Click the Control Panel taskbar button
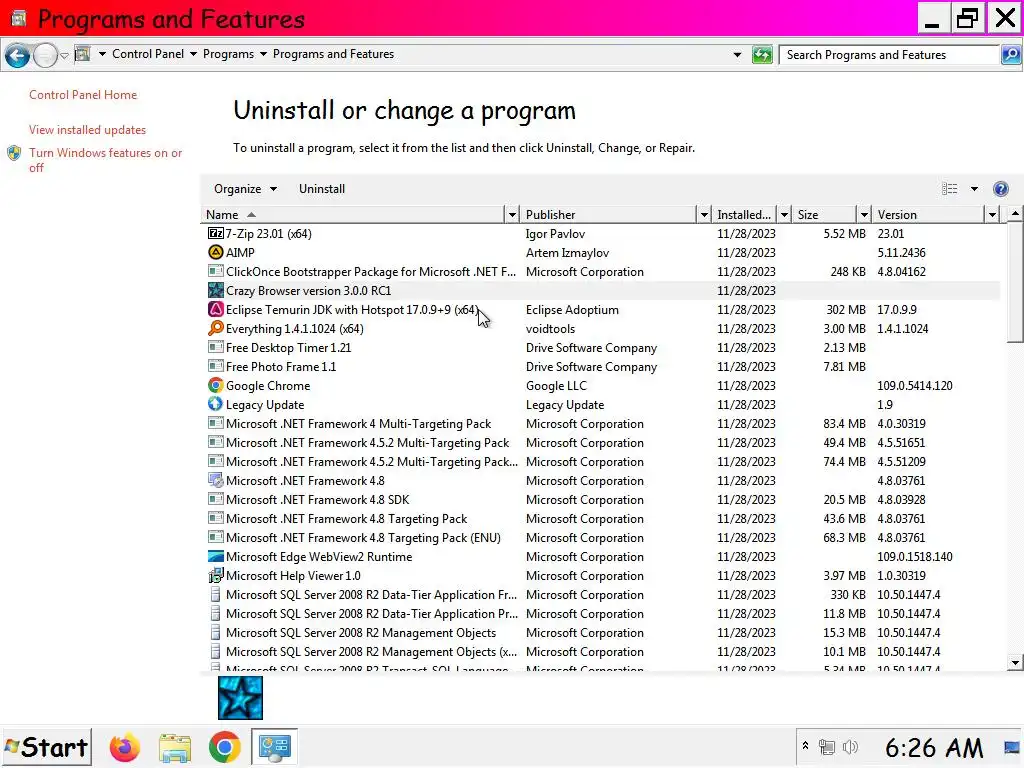This screenshot has width=1024, height=768. (x=274, y=747)
